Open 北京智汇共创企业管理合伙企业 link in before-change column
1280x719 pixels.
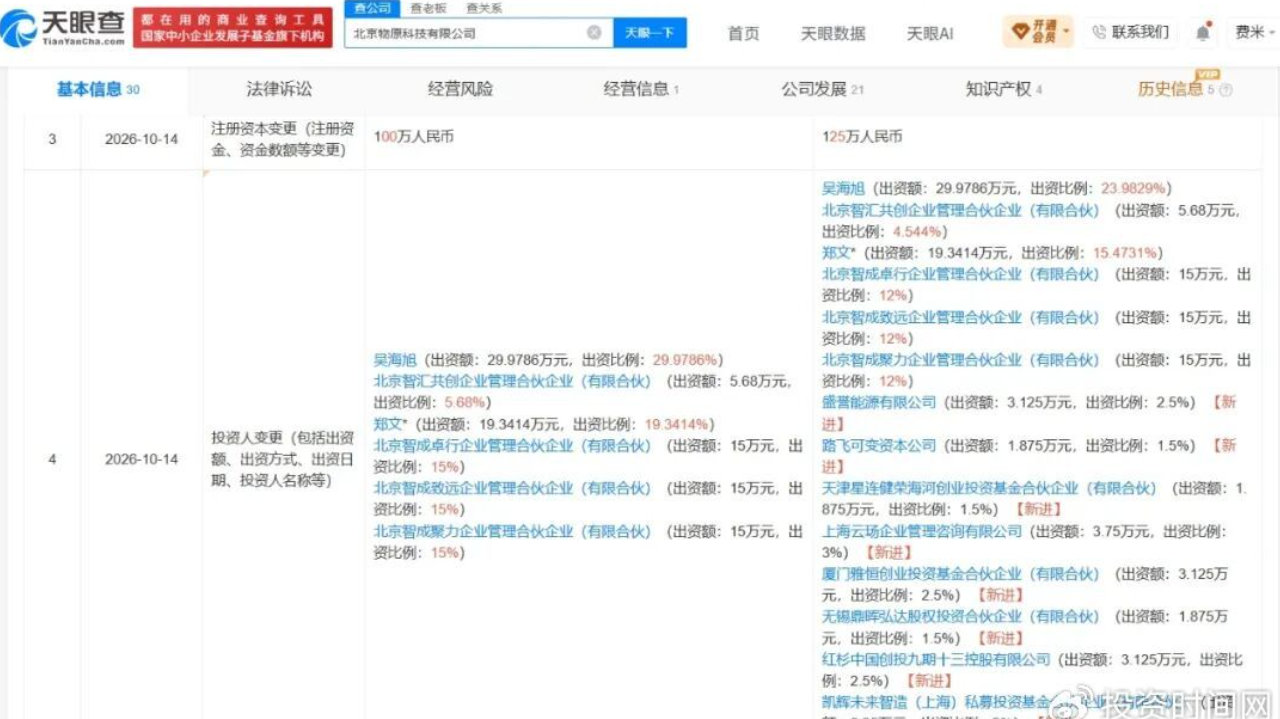pyautogui.click(x=512, y=381)
